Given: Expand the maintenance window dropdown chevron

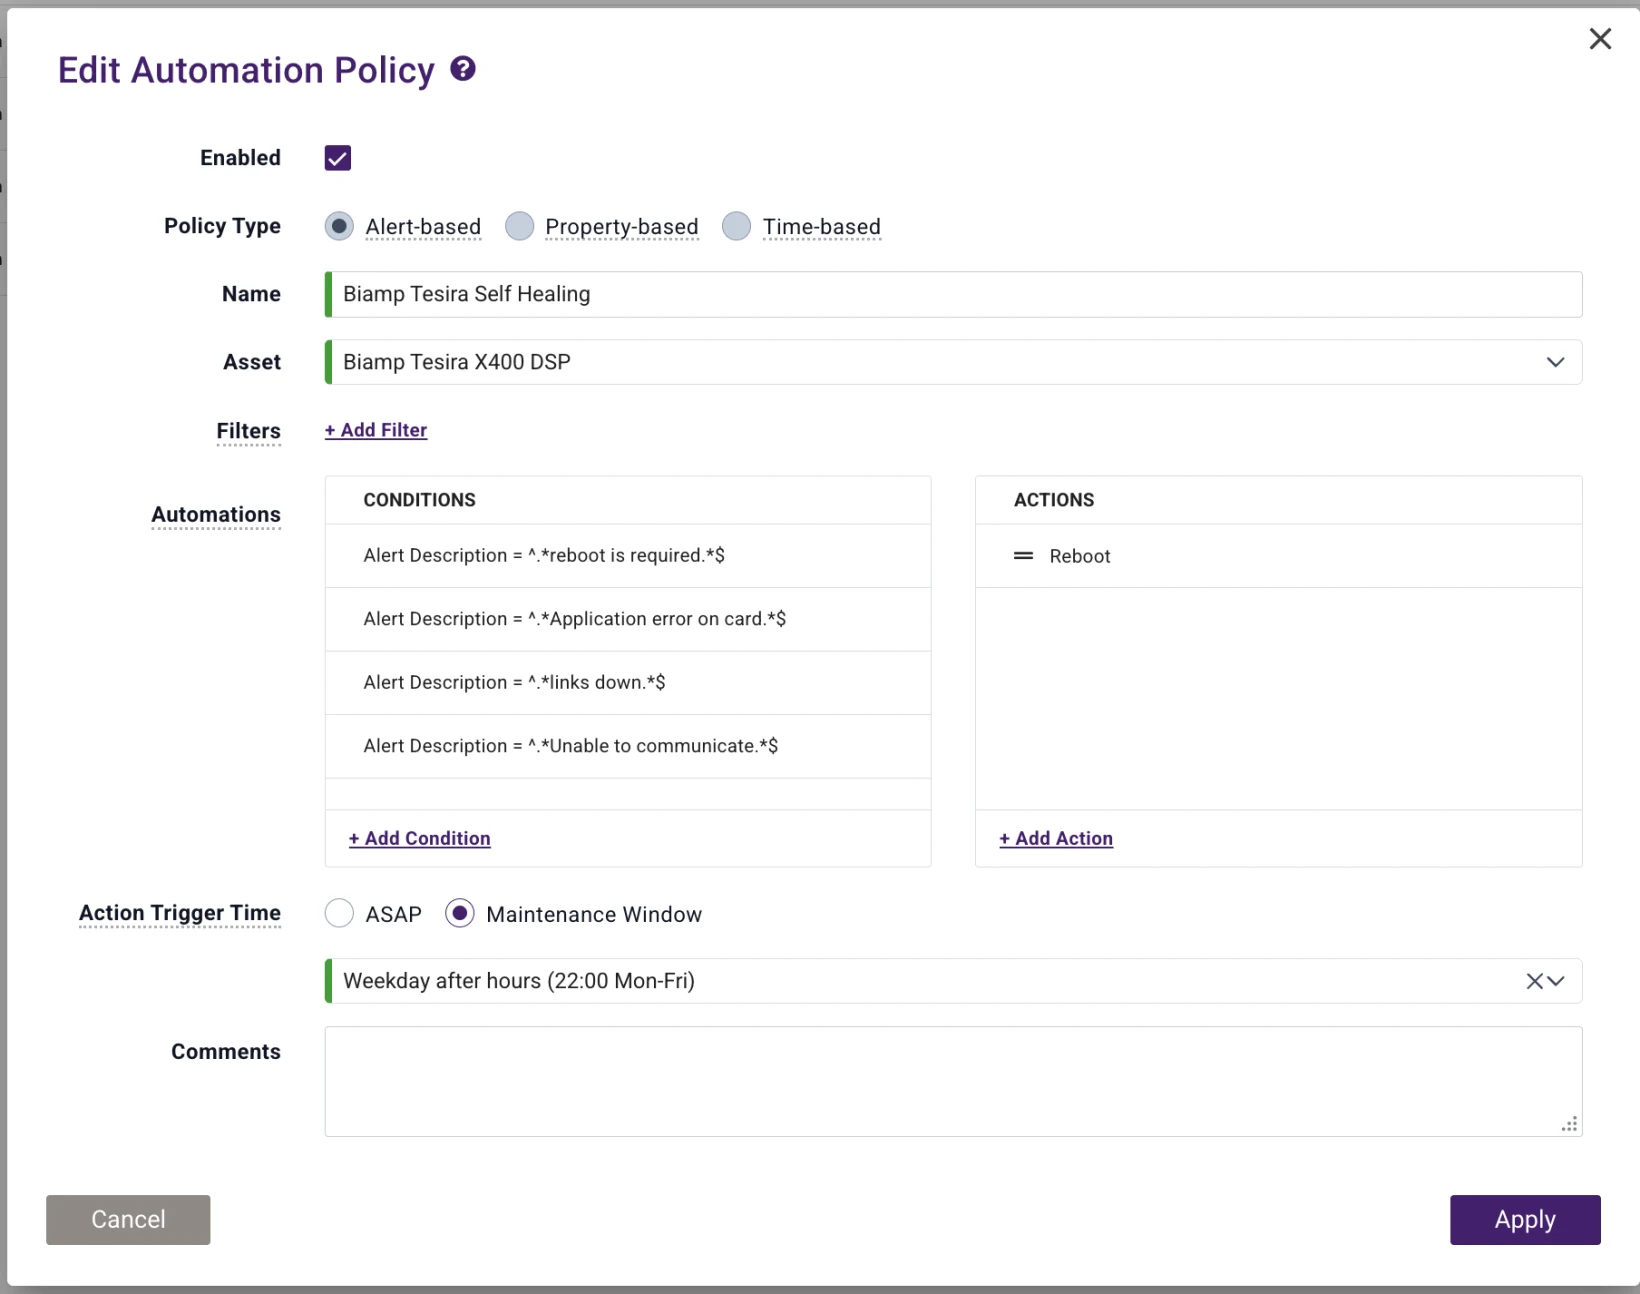Looking at the screenshot, I should pyautogui.click(x=1556, y=981).
